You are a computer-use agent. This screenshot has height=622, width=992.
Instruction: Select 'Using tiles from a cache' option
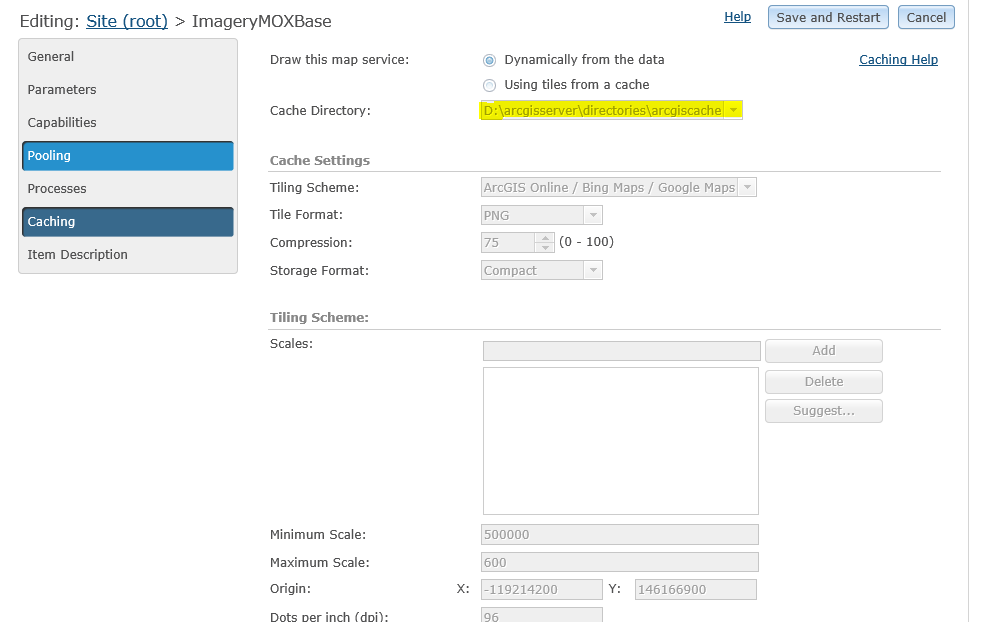(489, 85)
